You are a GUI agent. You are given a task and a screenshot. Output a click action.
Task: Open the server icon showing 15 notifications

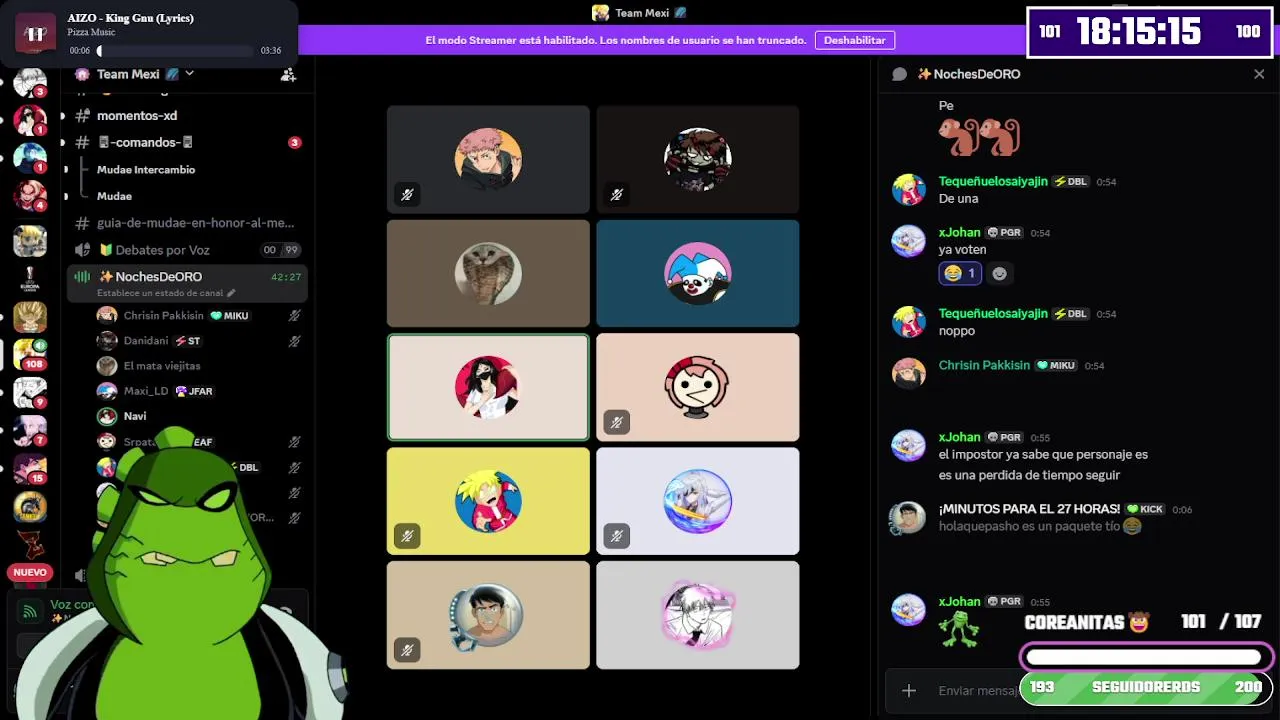click(30, 469)
